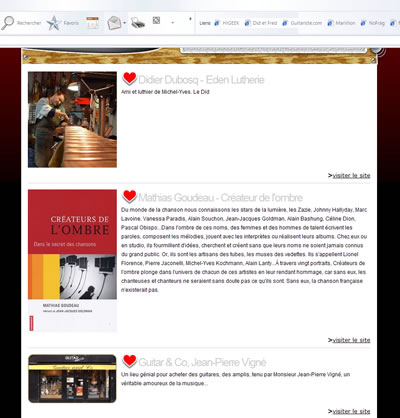This screenshot has height=418, width=400.
Task: Click the heart icon beside Mathias Goudeau
Action: point(129,196)
